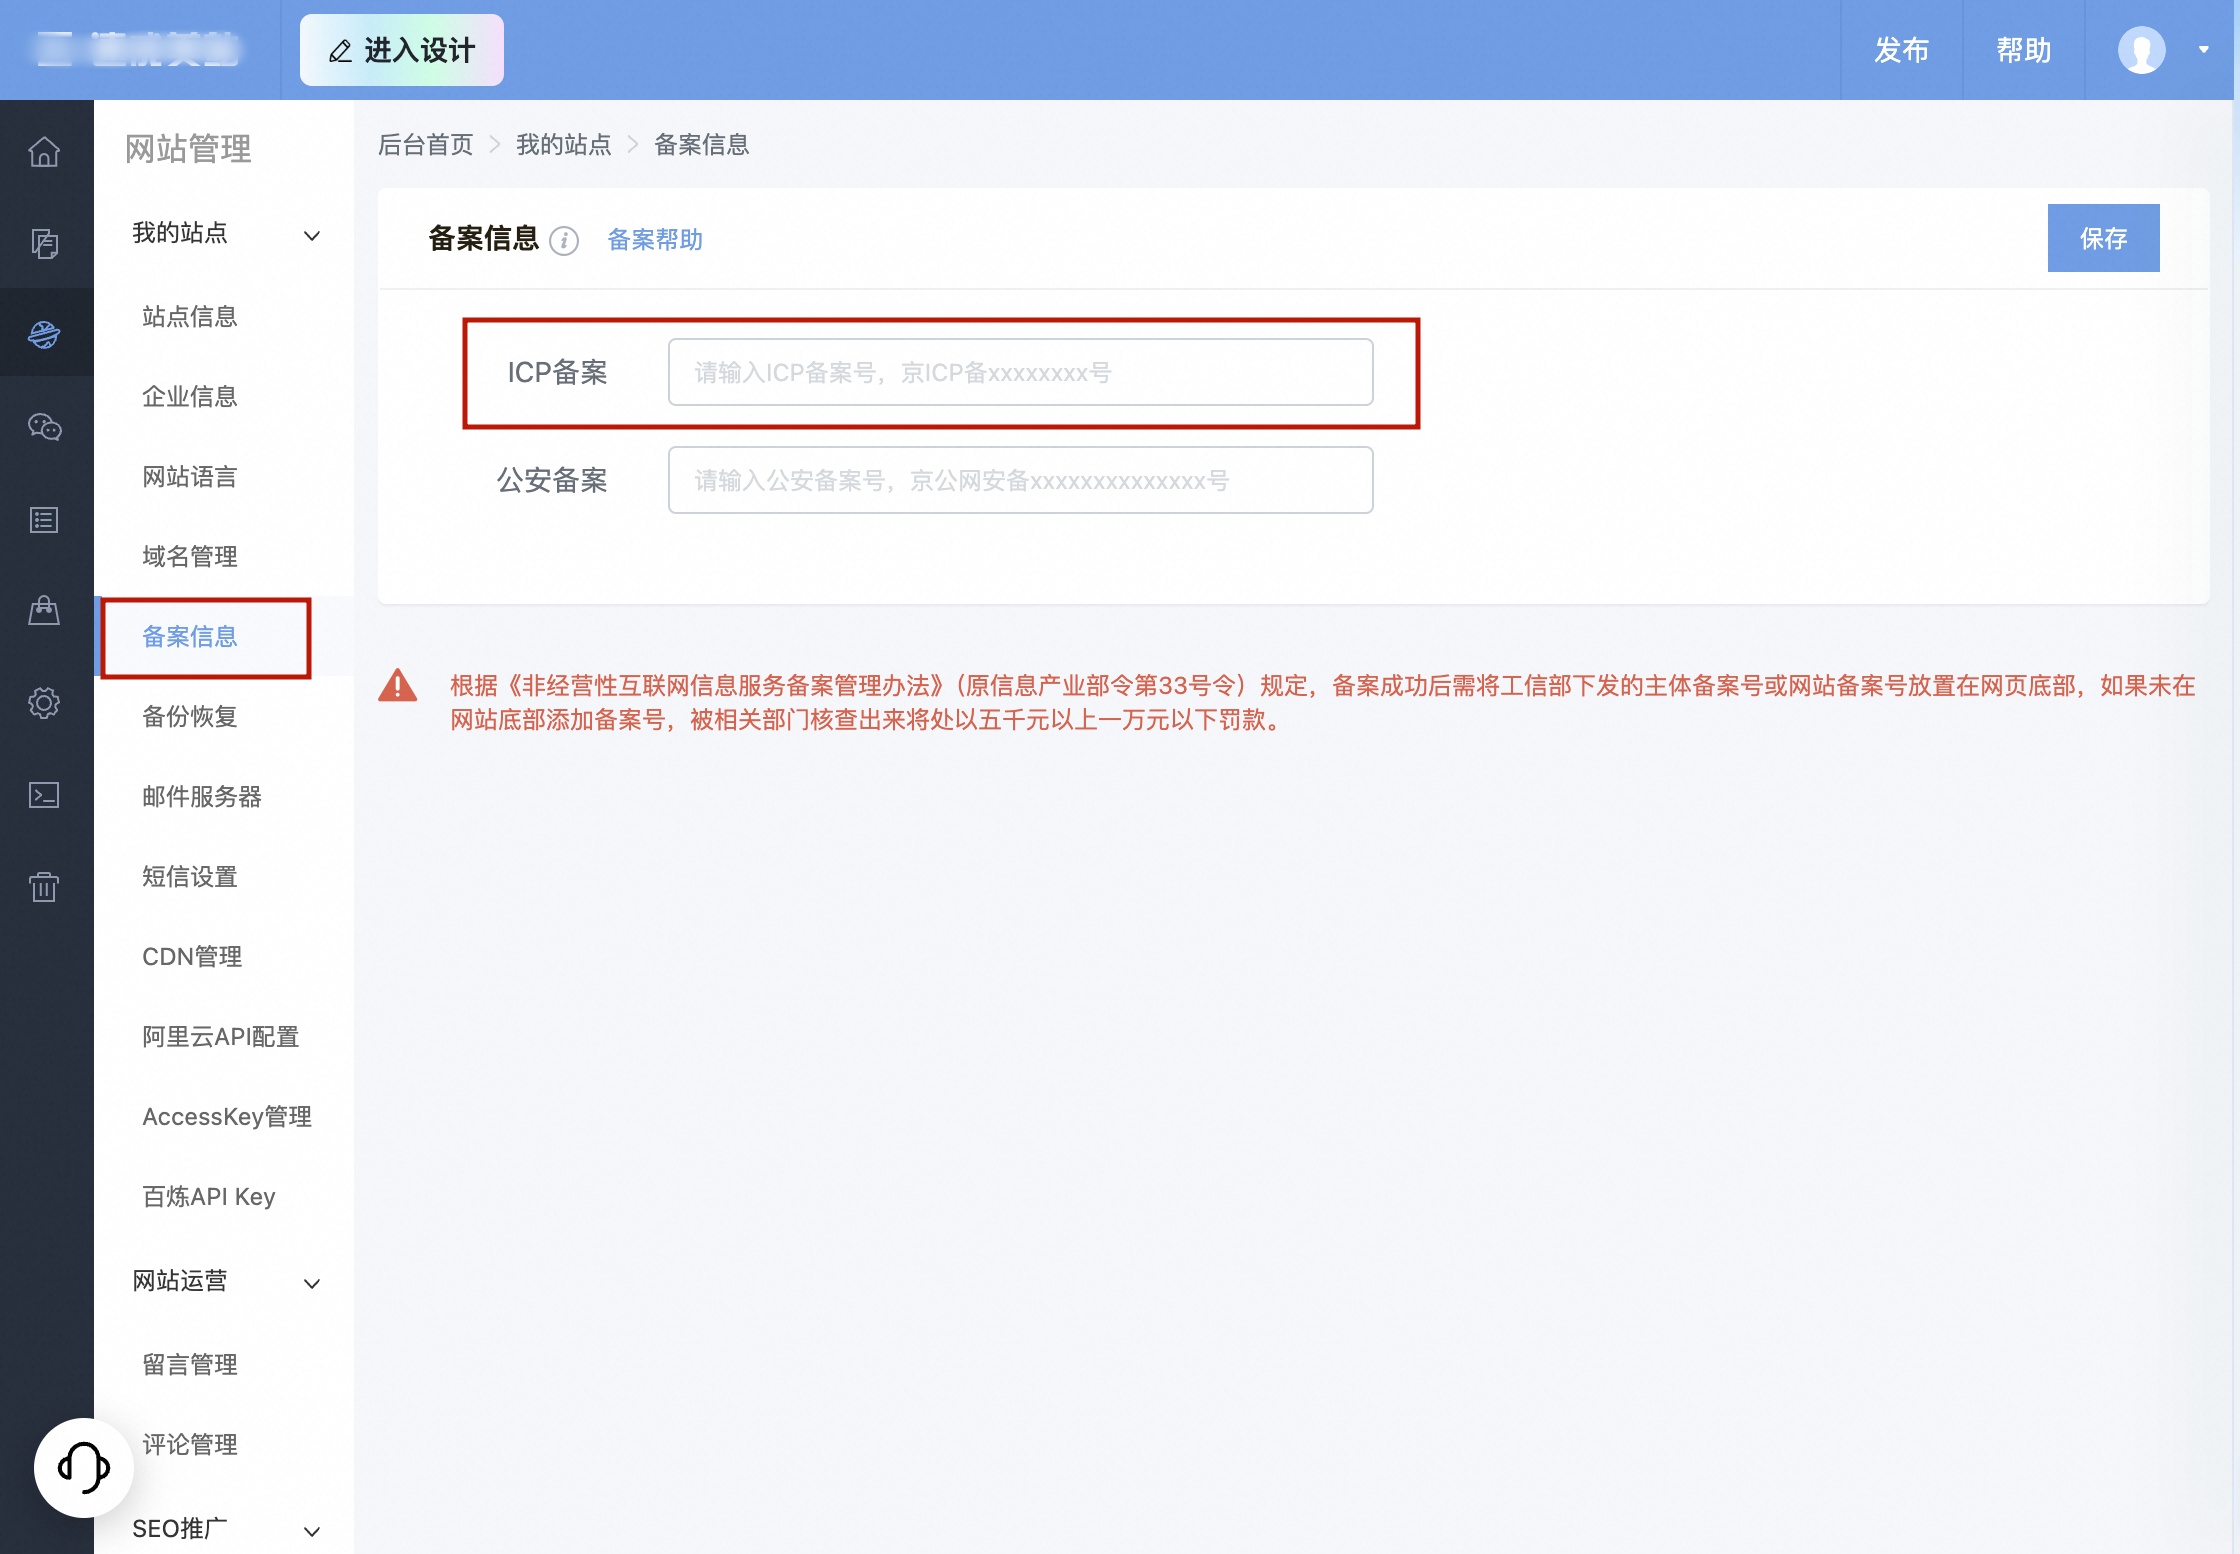Click the ICP备案 number input field

1020,372
